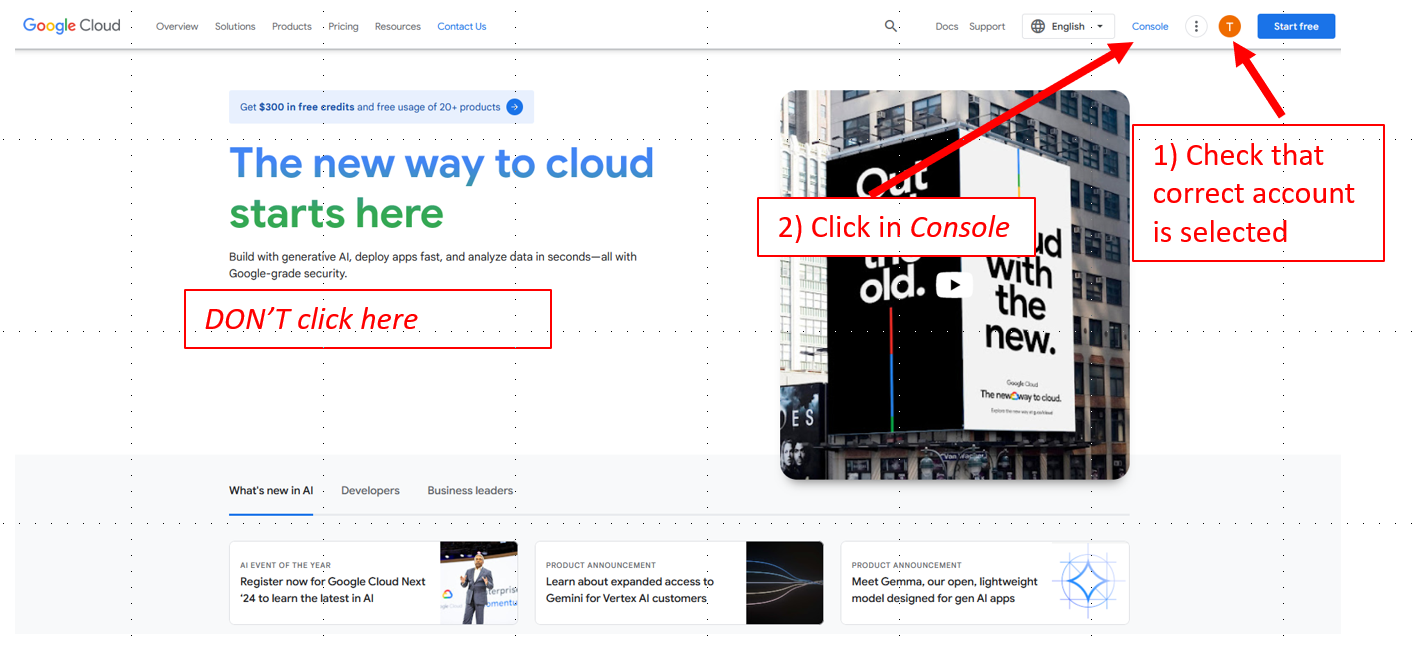The image size is (1425, 651).
Task: Go to the Console
Action: click(1150, 27)
